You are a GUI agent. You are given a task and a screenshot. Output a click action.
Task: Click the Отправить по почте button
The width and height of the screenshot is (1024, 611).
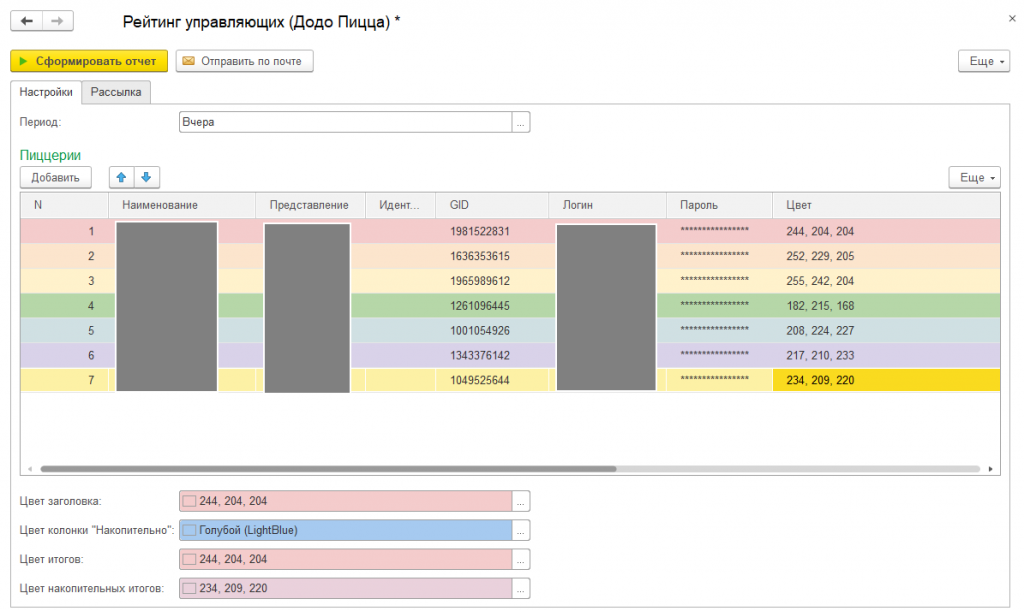click(244, 61)
